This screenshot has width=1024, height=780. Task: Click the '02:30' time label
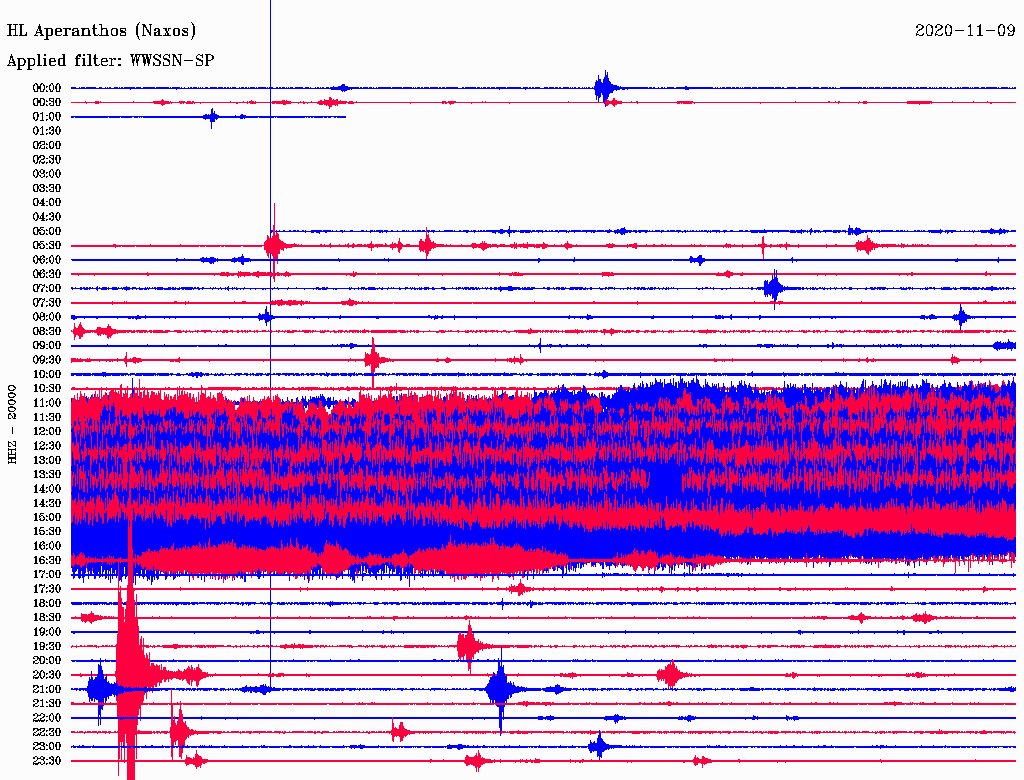pos(47,160)
